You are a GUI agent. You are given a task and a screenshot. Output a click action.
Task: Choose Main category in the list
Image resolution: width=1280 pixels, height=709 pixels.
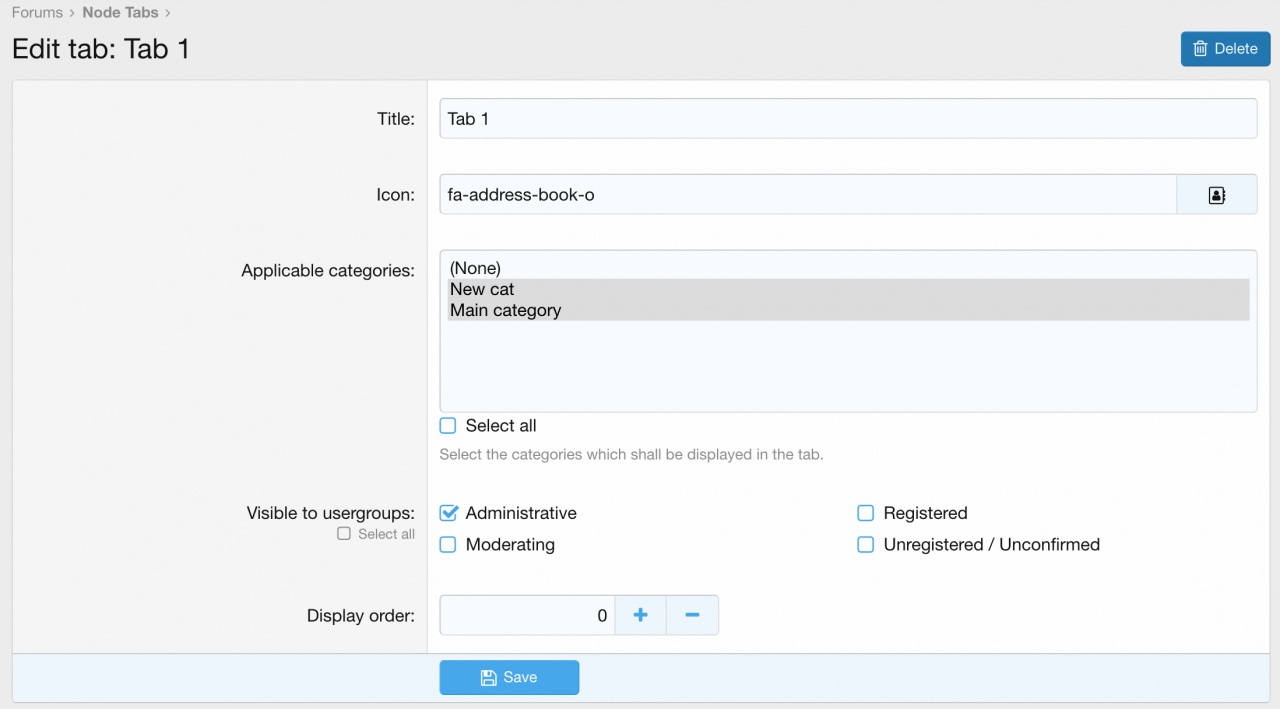point(505,310)
